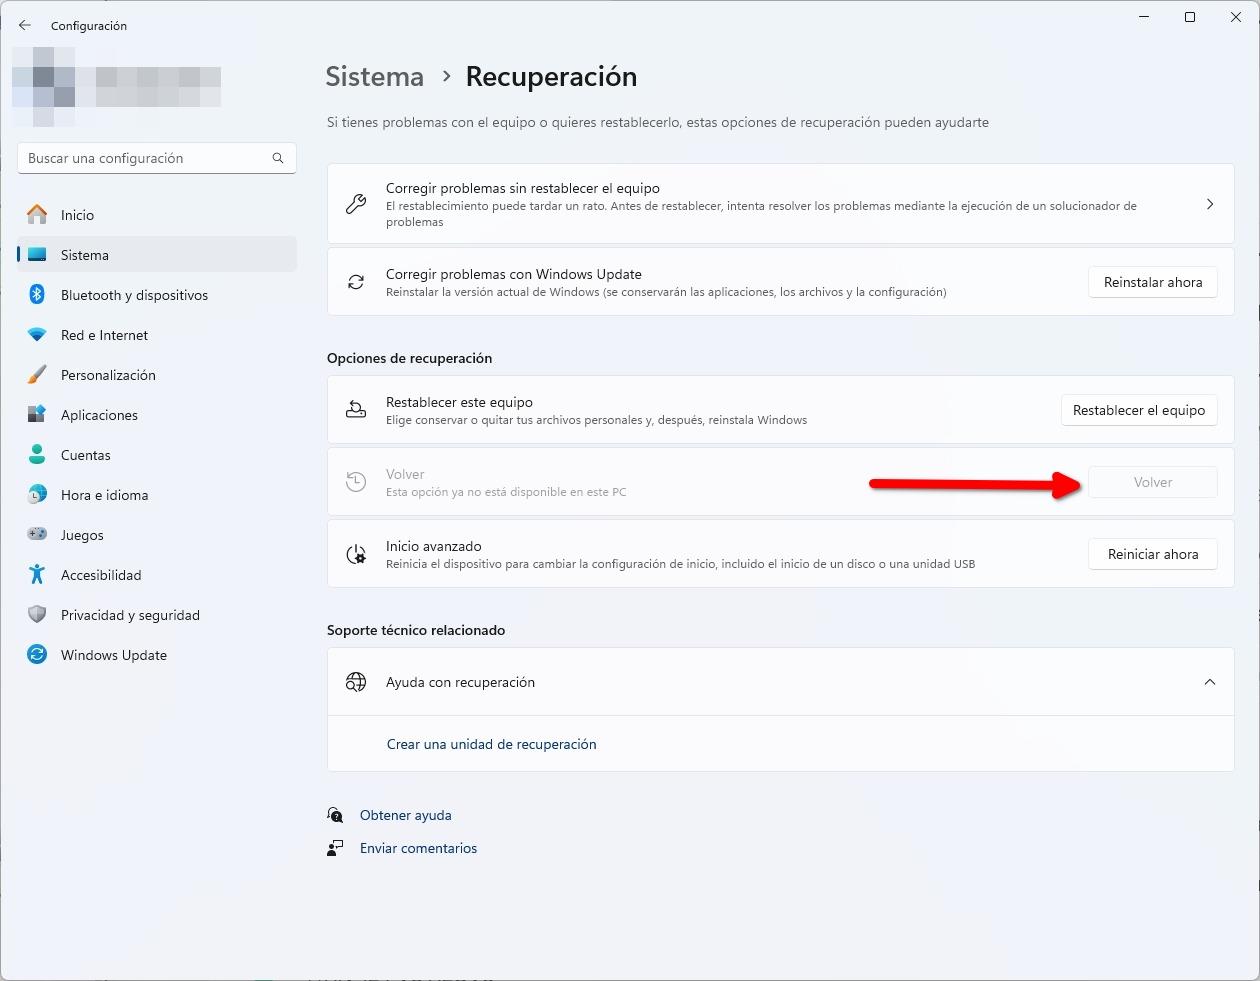The width and height of the screenshot is (1260, 981).
Task: Open Crear una unidad de recuperación link
Action: [x=491, y=744]
